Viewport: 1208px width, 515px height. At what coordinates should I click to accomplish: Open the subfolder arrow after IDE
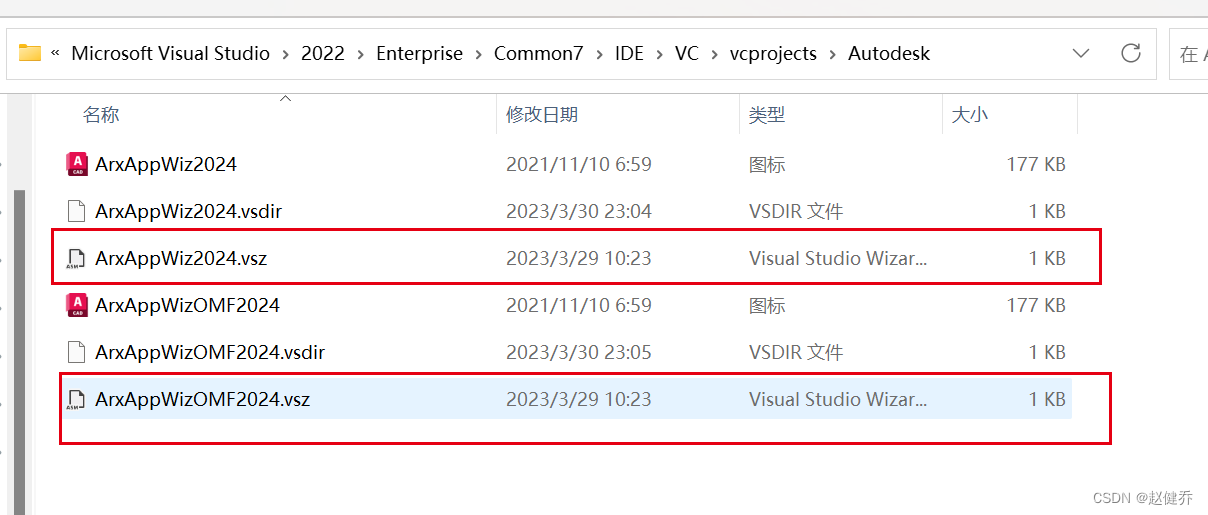(x=659, y=54)
